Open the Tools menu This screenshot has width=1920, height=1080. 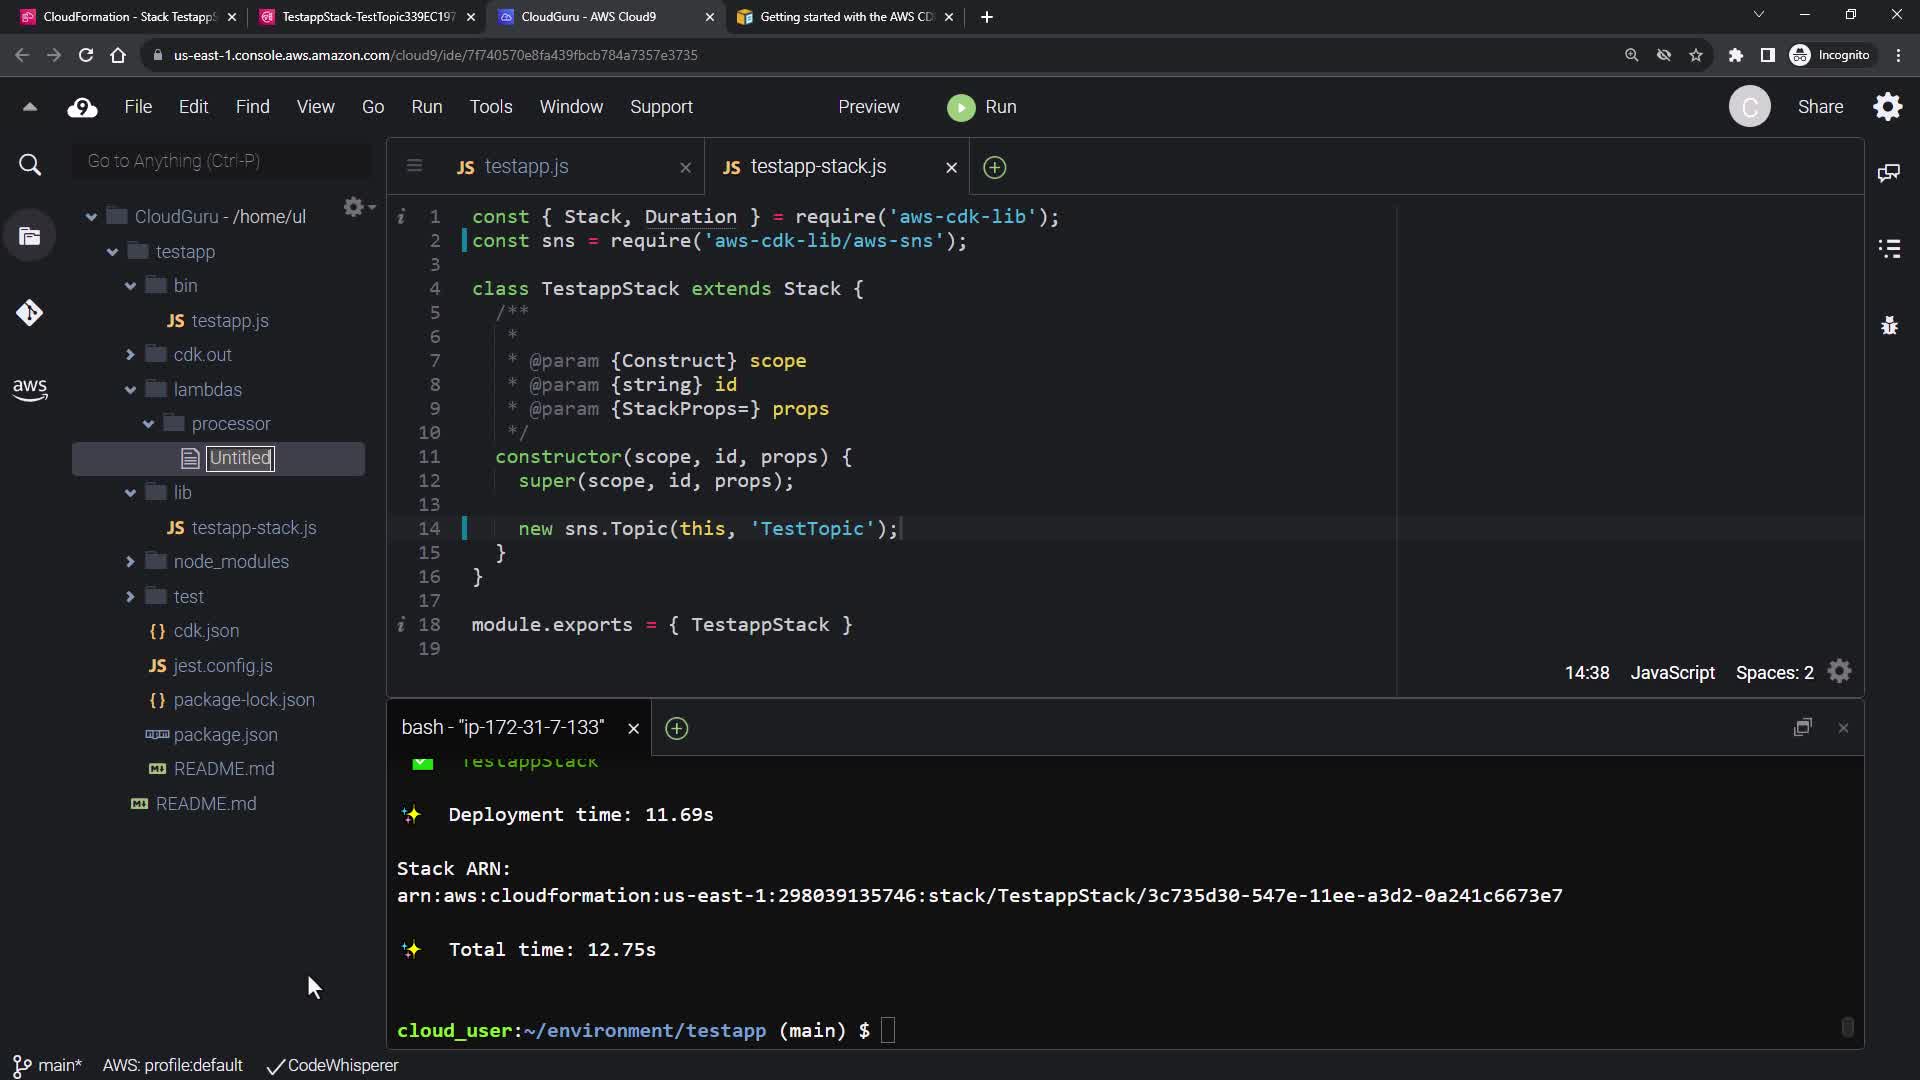(490, 107)
